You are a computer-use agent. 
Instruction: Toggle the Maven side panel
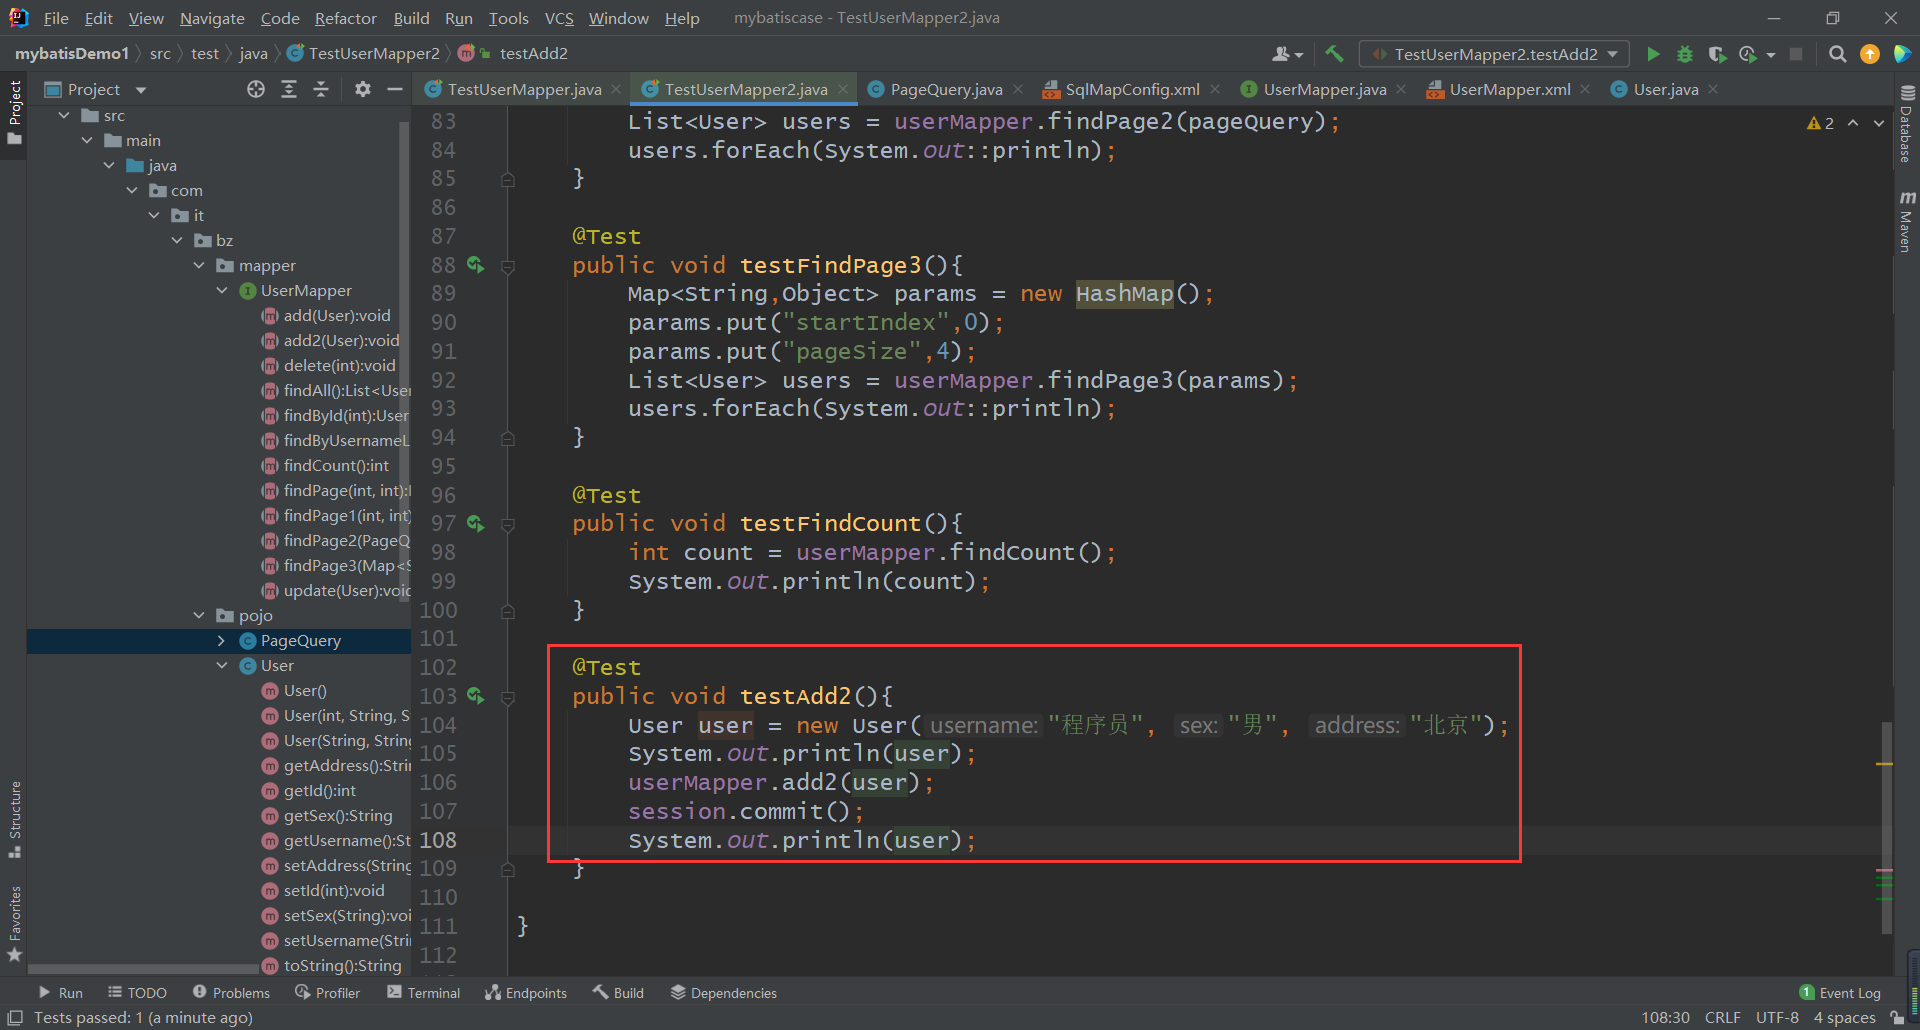coord(1906,222)
